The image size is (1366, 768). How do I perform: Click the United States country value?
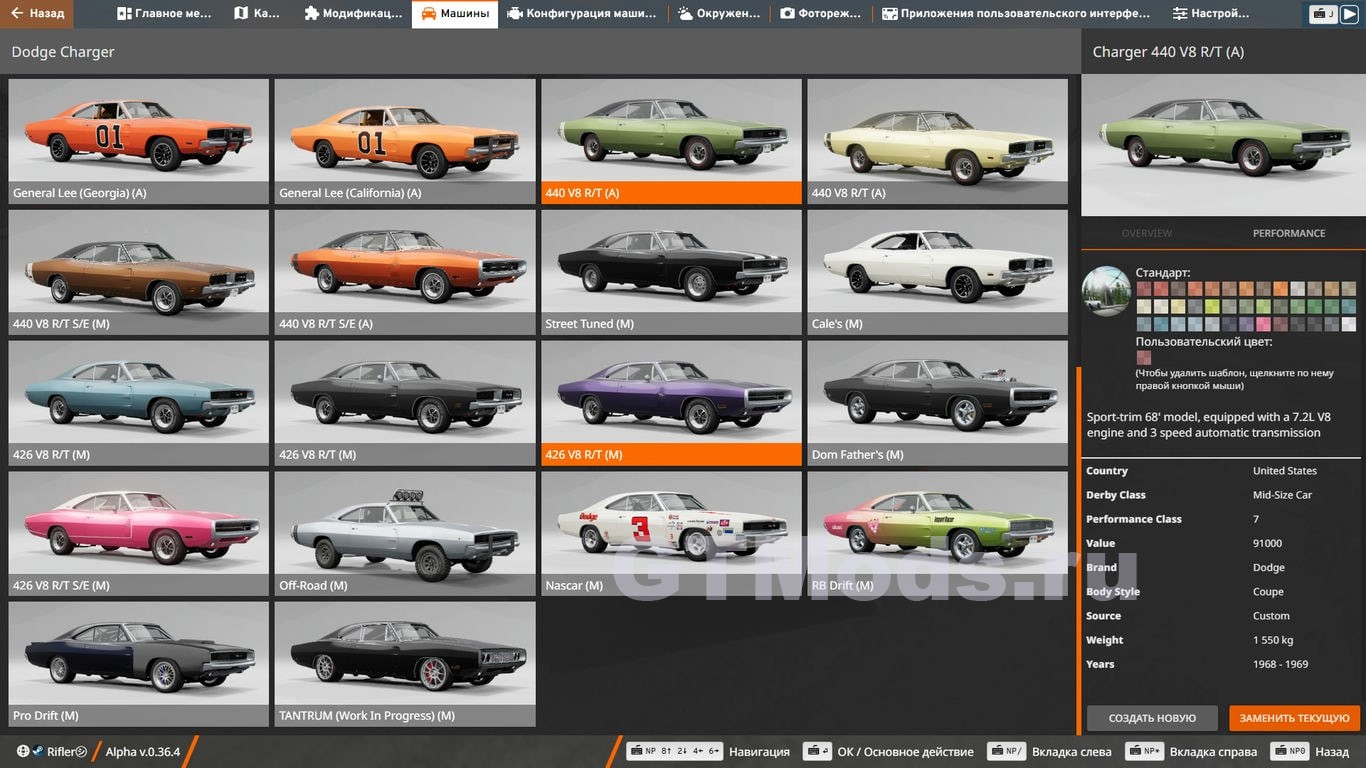point(1285,471)
